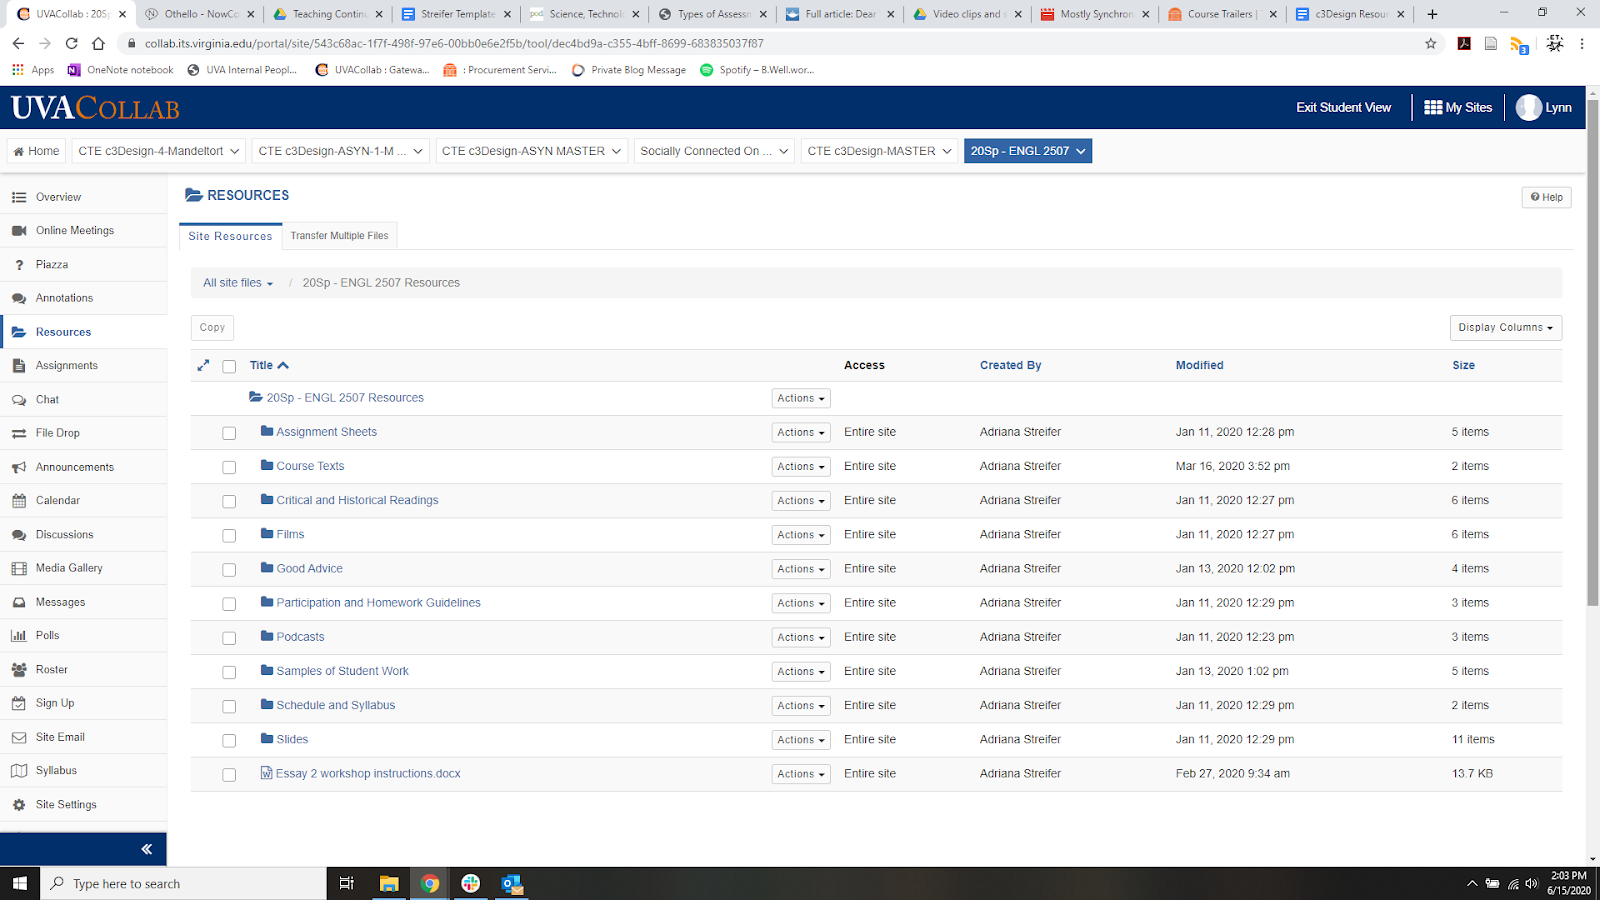This screenshot has width=1600, height=900.
Task: Open File Explorer from the taskbar
Action: coord(389,884)
